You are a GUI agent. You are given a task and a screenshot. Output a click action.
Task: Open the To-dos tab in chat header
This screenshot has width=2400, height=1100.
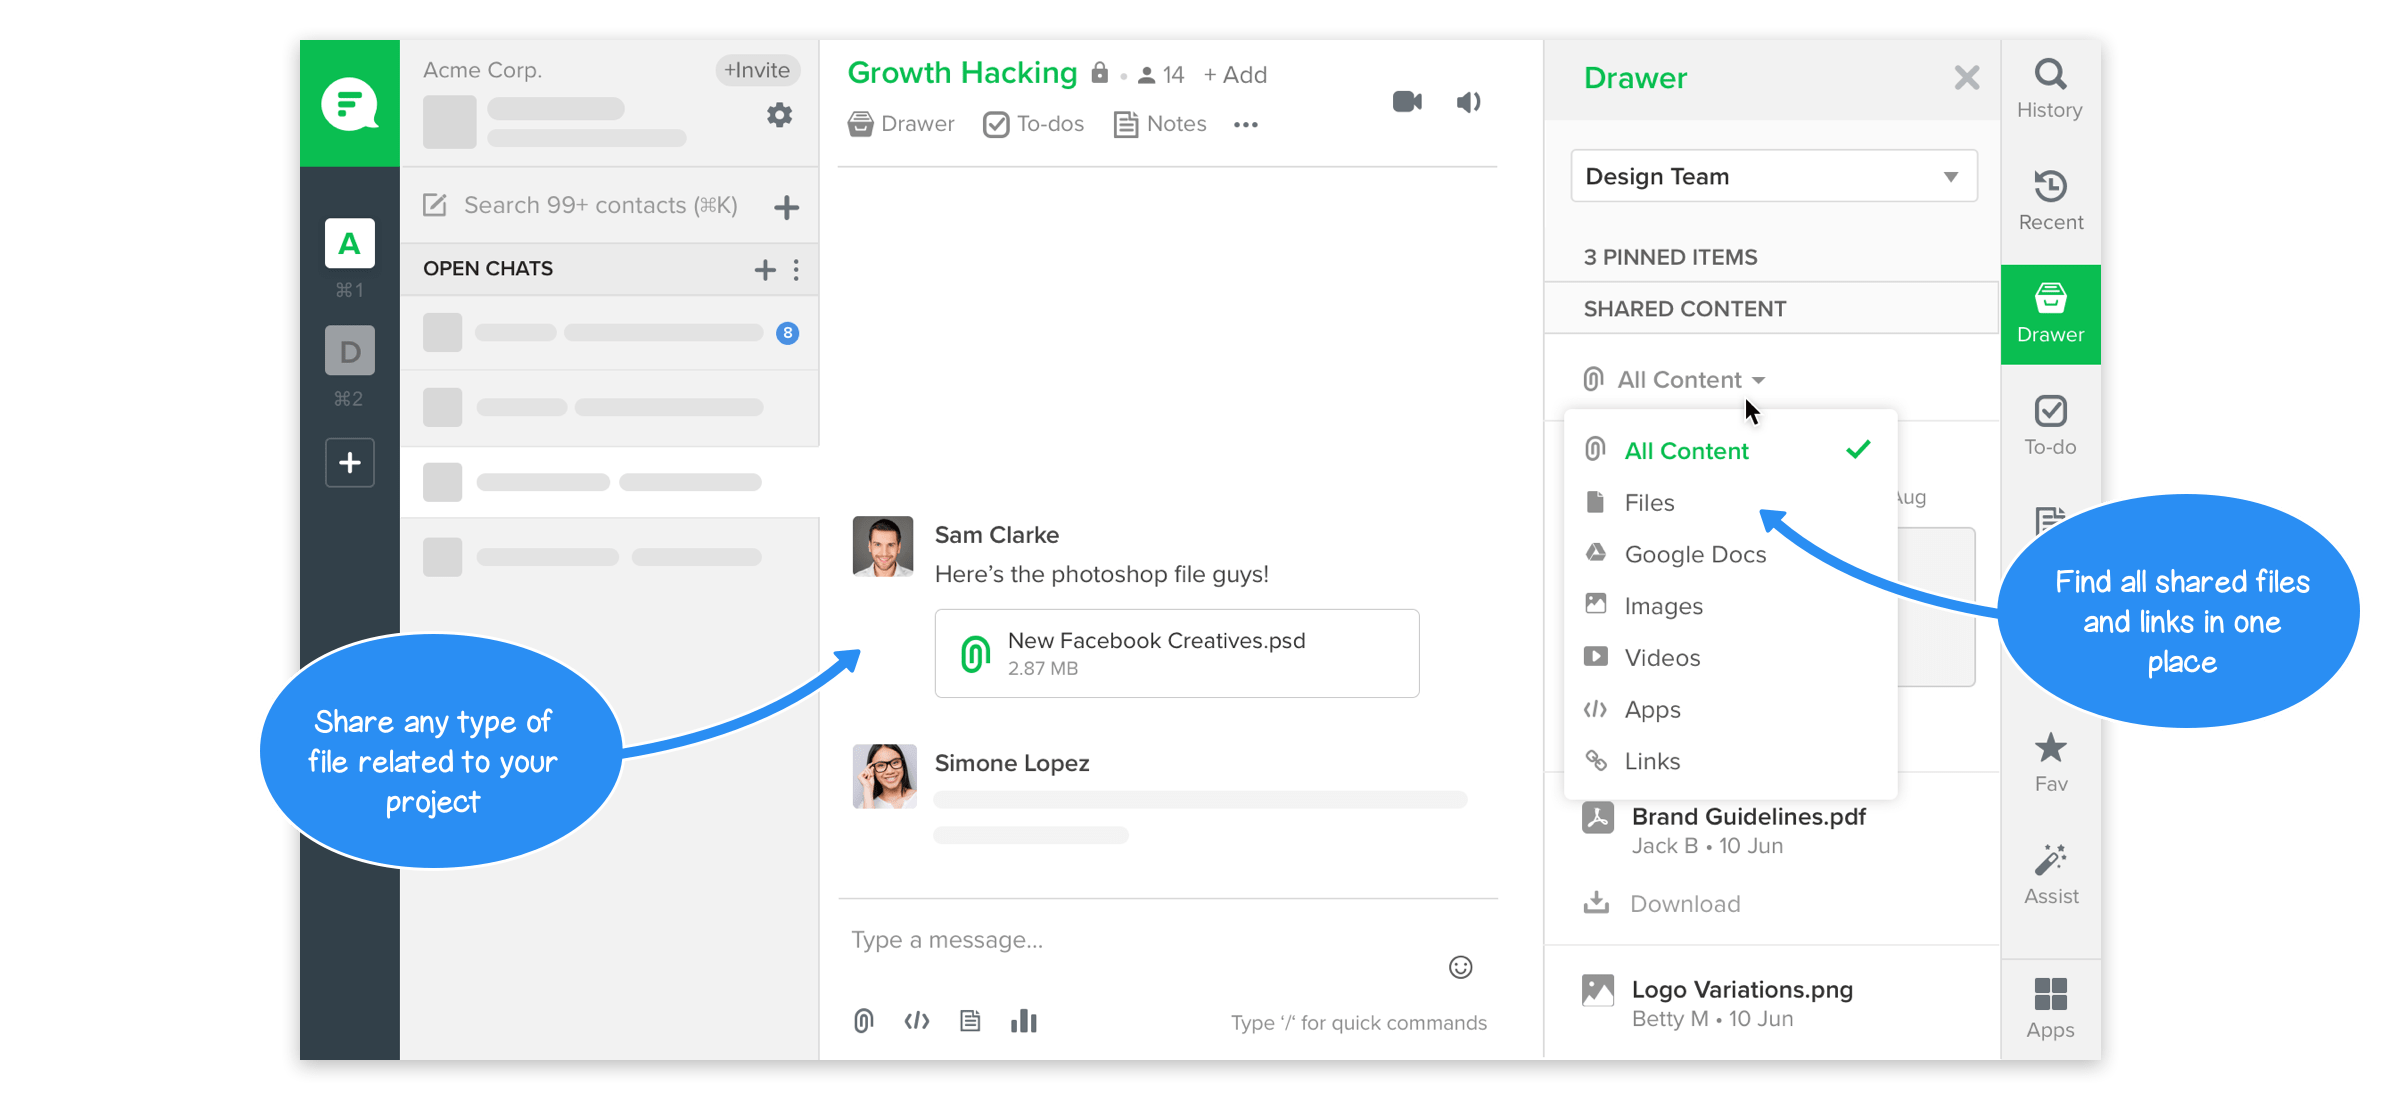[x=1034, y=124]
